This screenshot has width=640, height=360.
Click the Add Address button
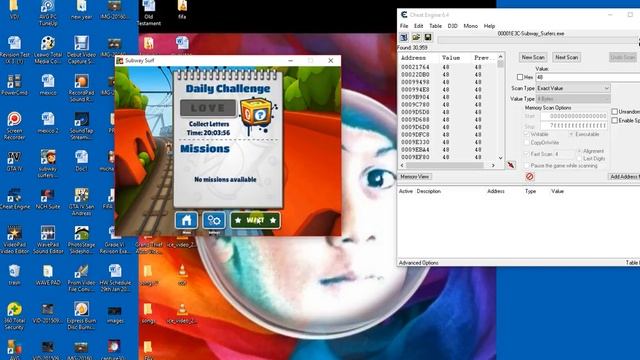tap(624, 176)
